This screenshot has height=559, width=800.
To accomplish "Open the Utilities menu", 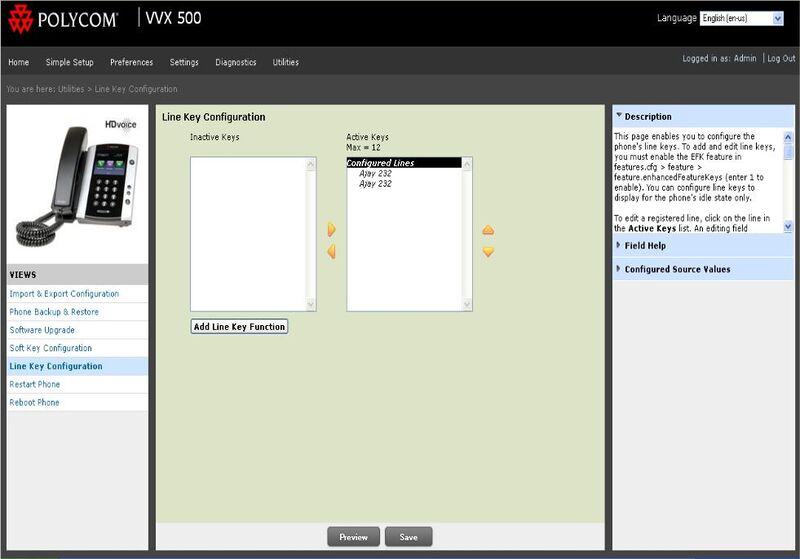I will (x=286, y=62).
